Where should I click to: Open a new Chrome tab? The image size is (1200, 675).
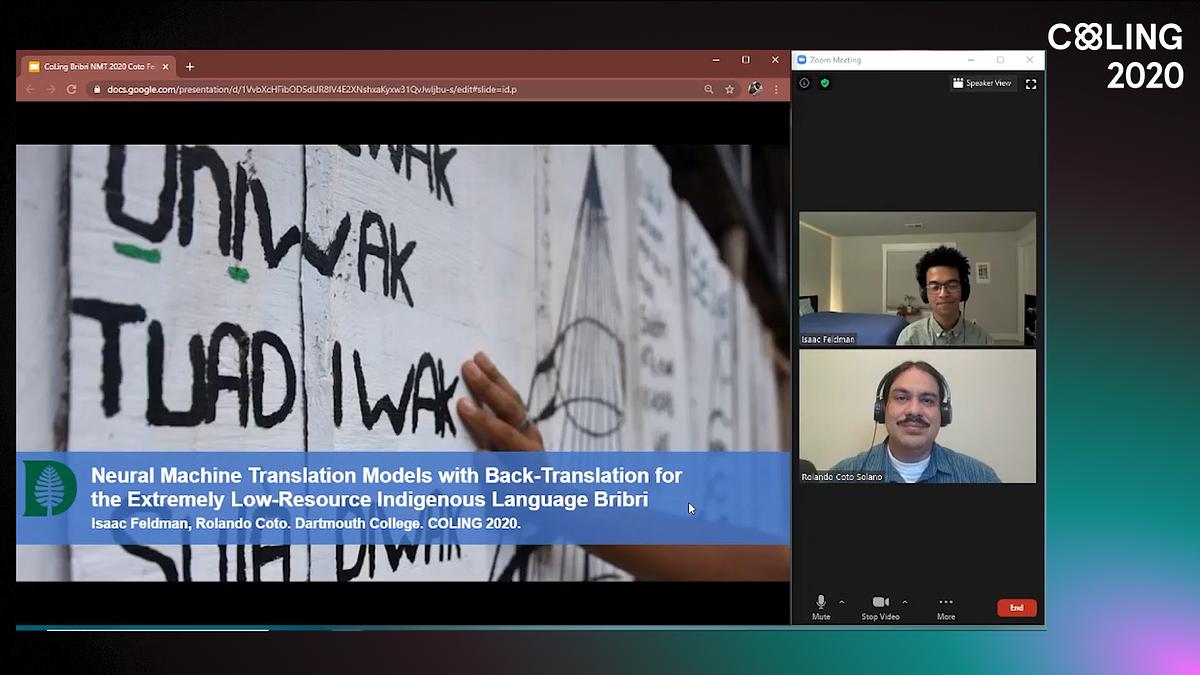190,67
